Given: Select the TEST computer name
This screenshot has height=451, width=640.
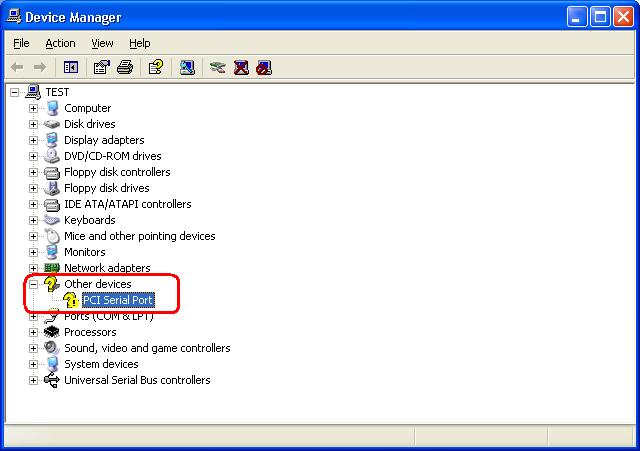Looking at the screenshot, I should [x=57, y=92].
